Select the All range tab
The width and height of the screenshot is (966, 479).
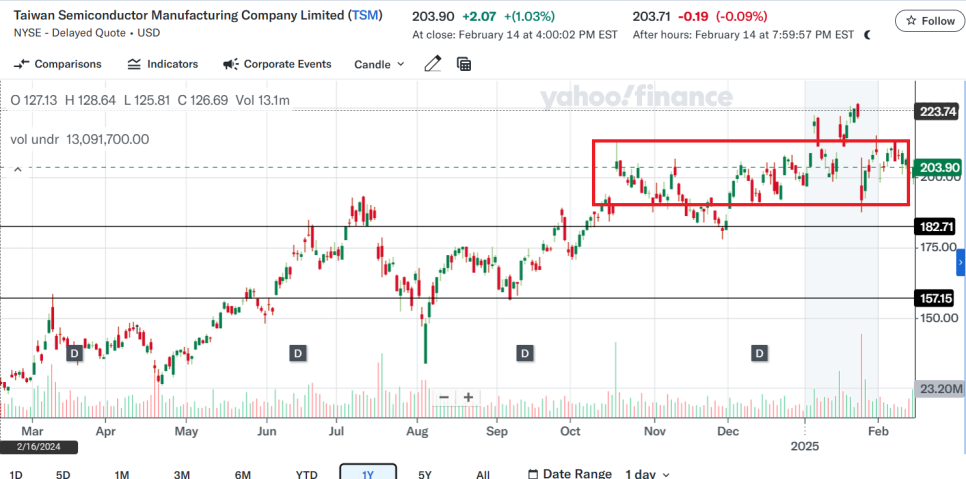[483, 474]
